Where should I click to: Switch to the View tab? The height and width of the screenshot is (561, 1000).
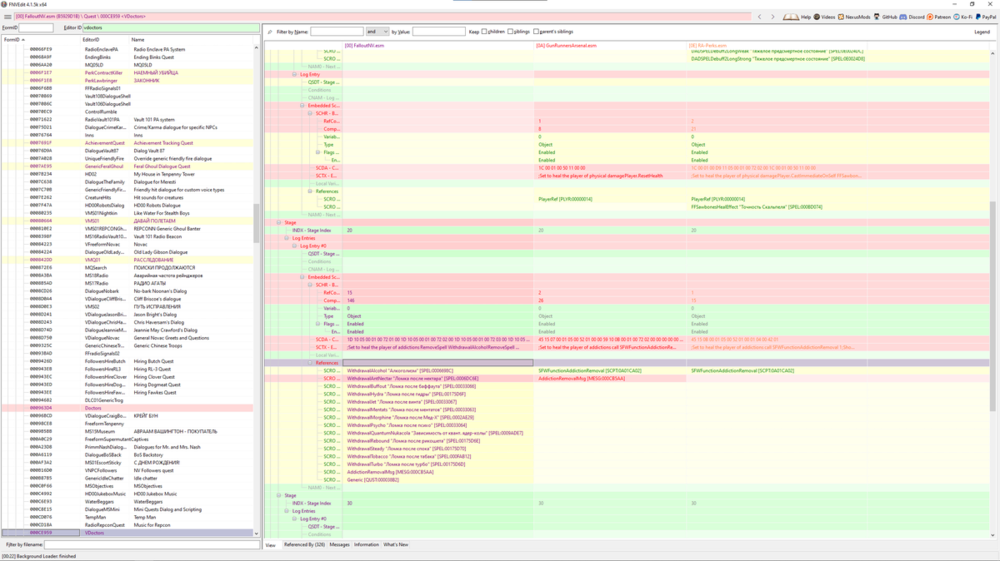[x=270, y=545]
